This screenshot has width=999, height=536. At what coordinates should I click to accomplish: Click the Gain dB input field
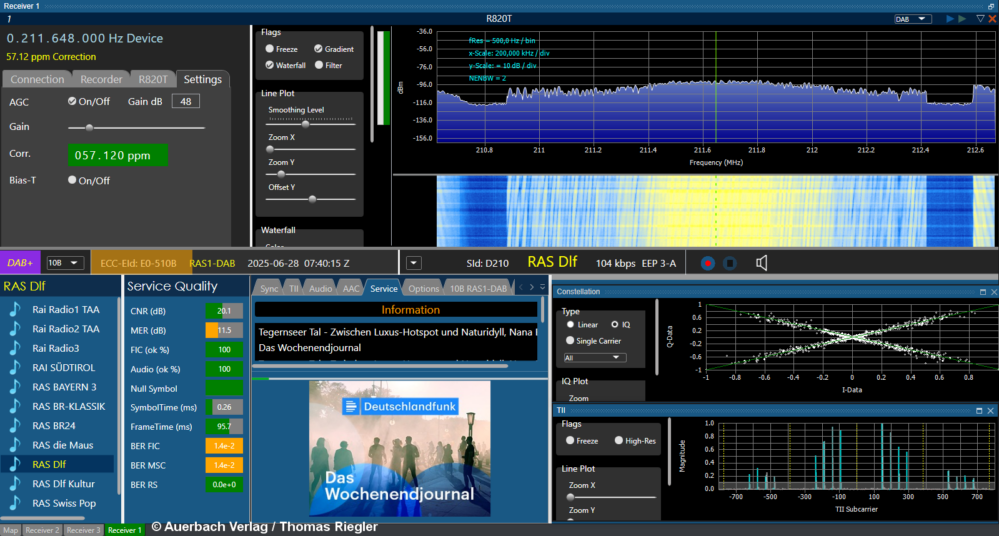coord(185,101)
